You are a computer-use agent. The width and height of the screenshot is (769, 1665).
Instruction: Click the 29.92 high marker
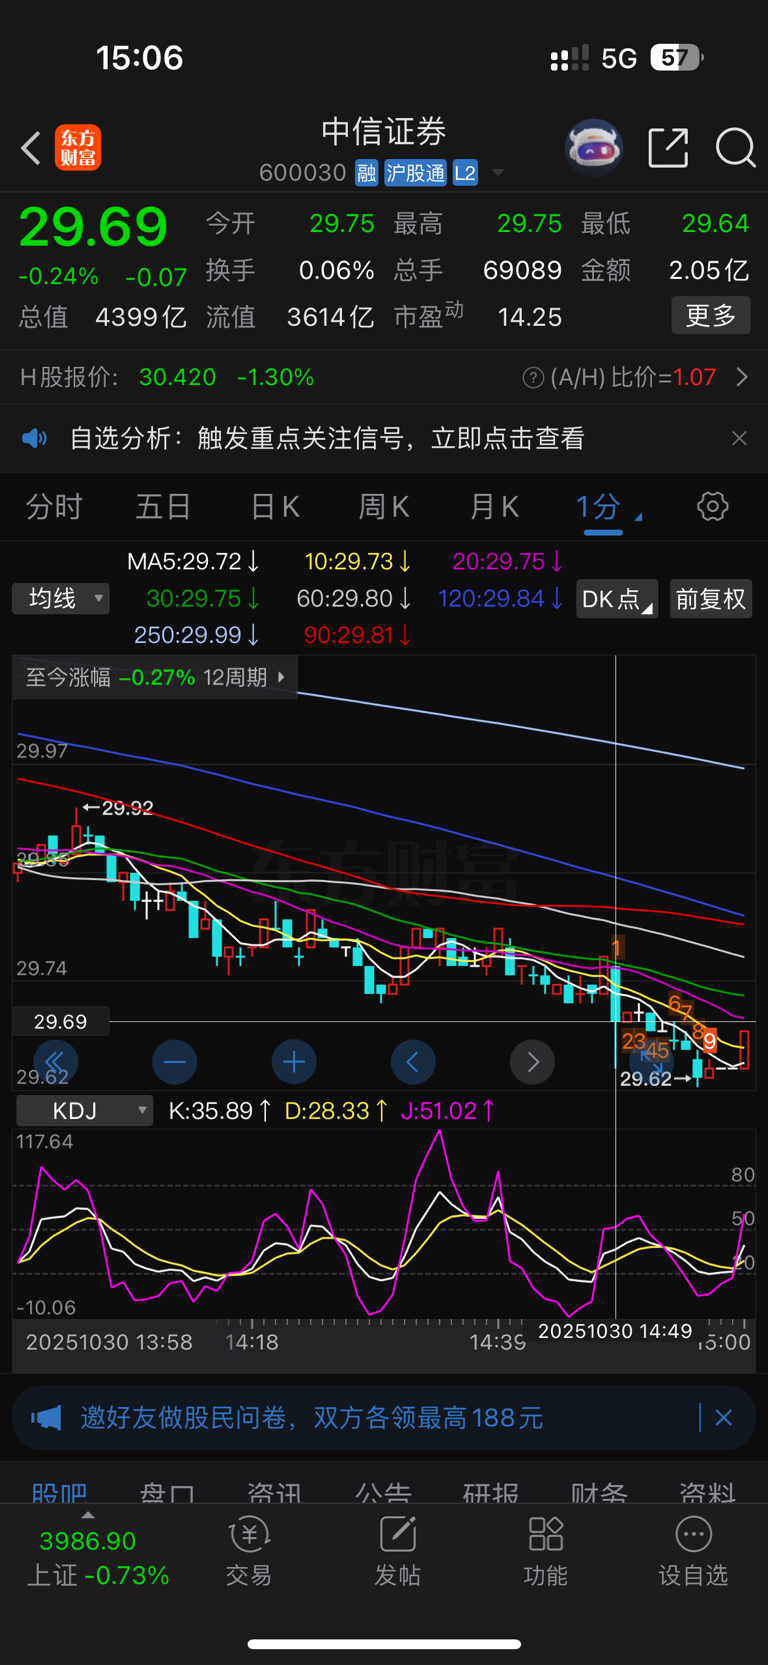point(118,808)
